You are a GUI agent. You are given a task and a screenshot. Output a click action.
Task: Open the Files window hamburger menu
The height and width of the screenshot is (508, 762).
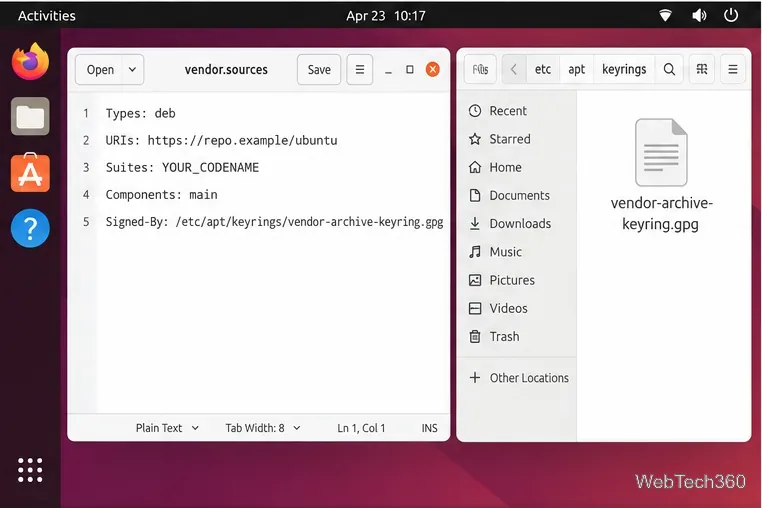click(x=733, y=70)
